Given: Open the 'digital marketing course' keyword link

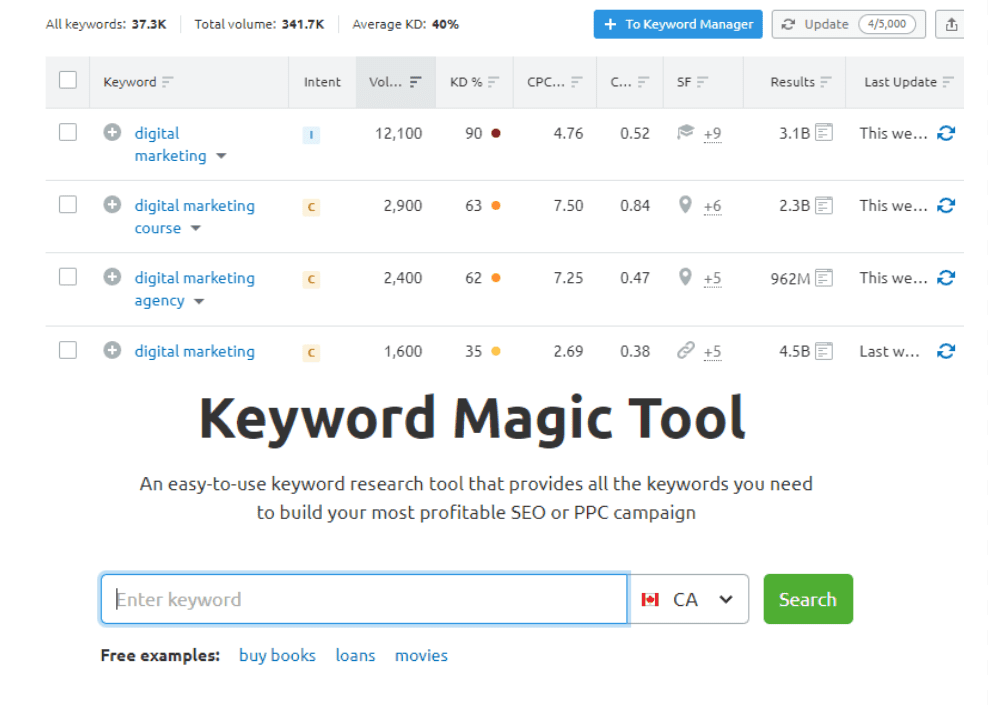Looking at the screenshot, I should click(195, 217).
